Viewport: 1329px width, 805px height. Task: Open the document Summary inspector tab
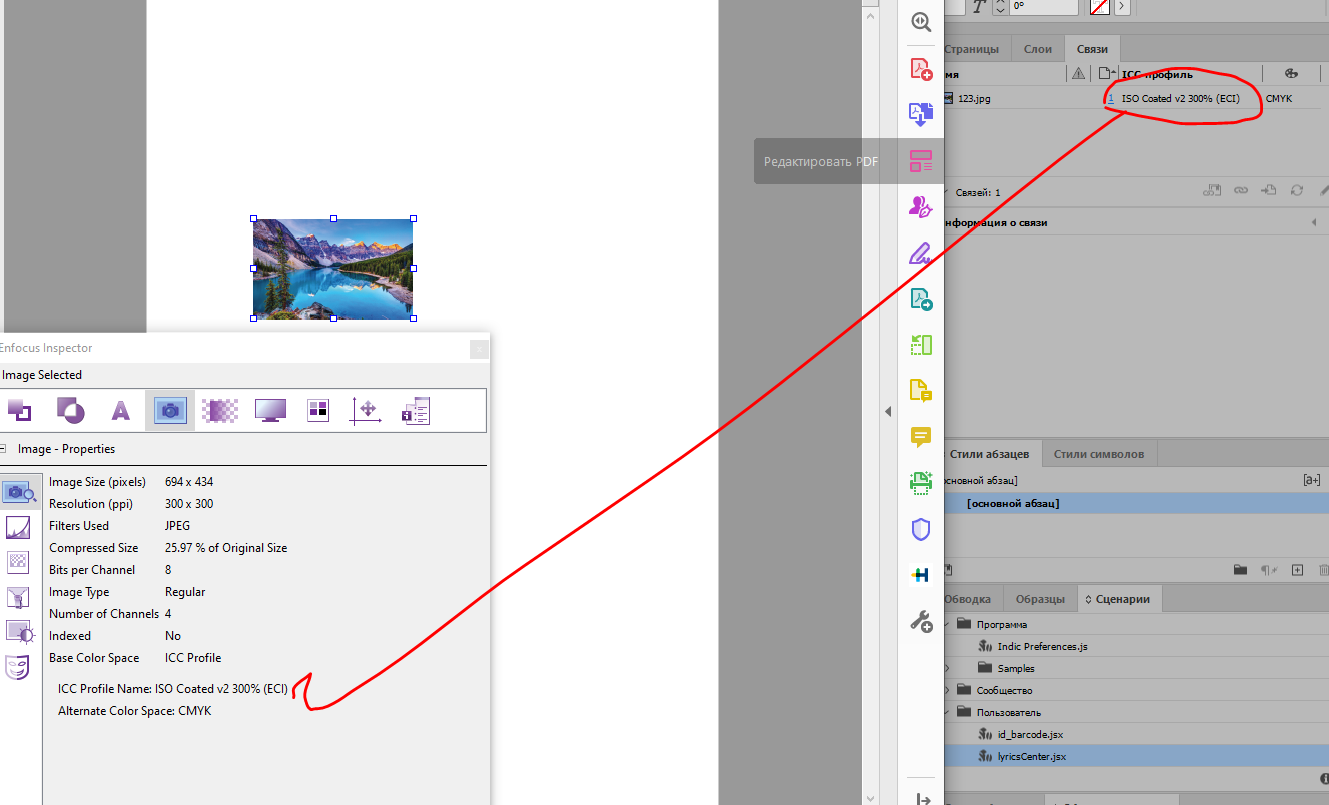pyautogui.click(x=416, y=410)
